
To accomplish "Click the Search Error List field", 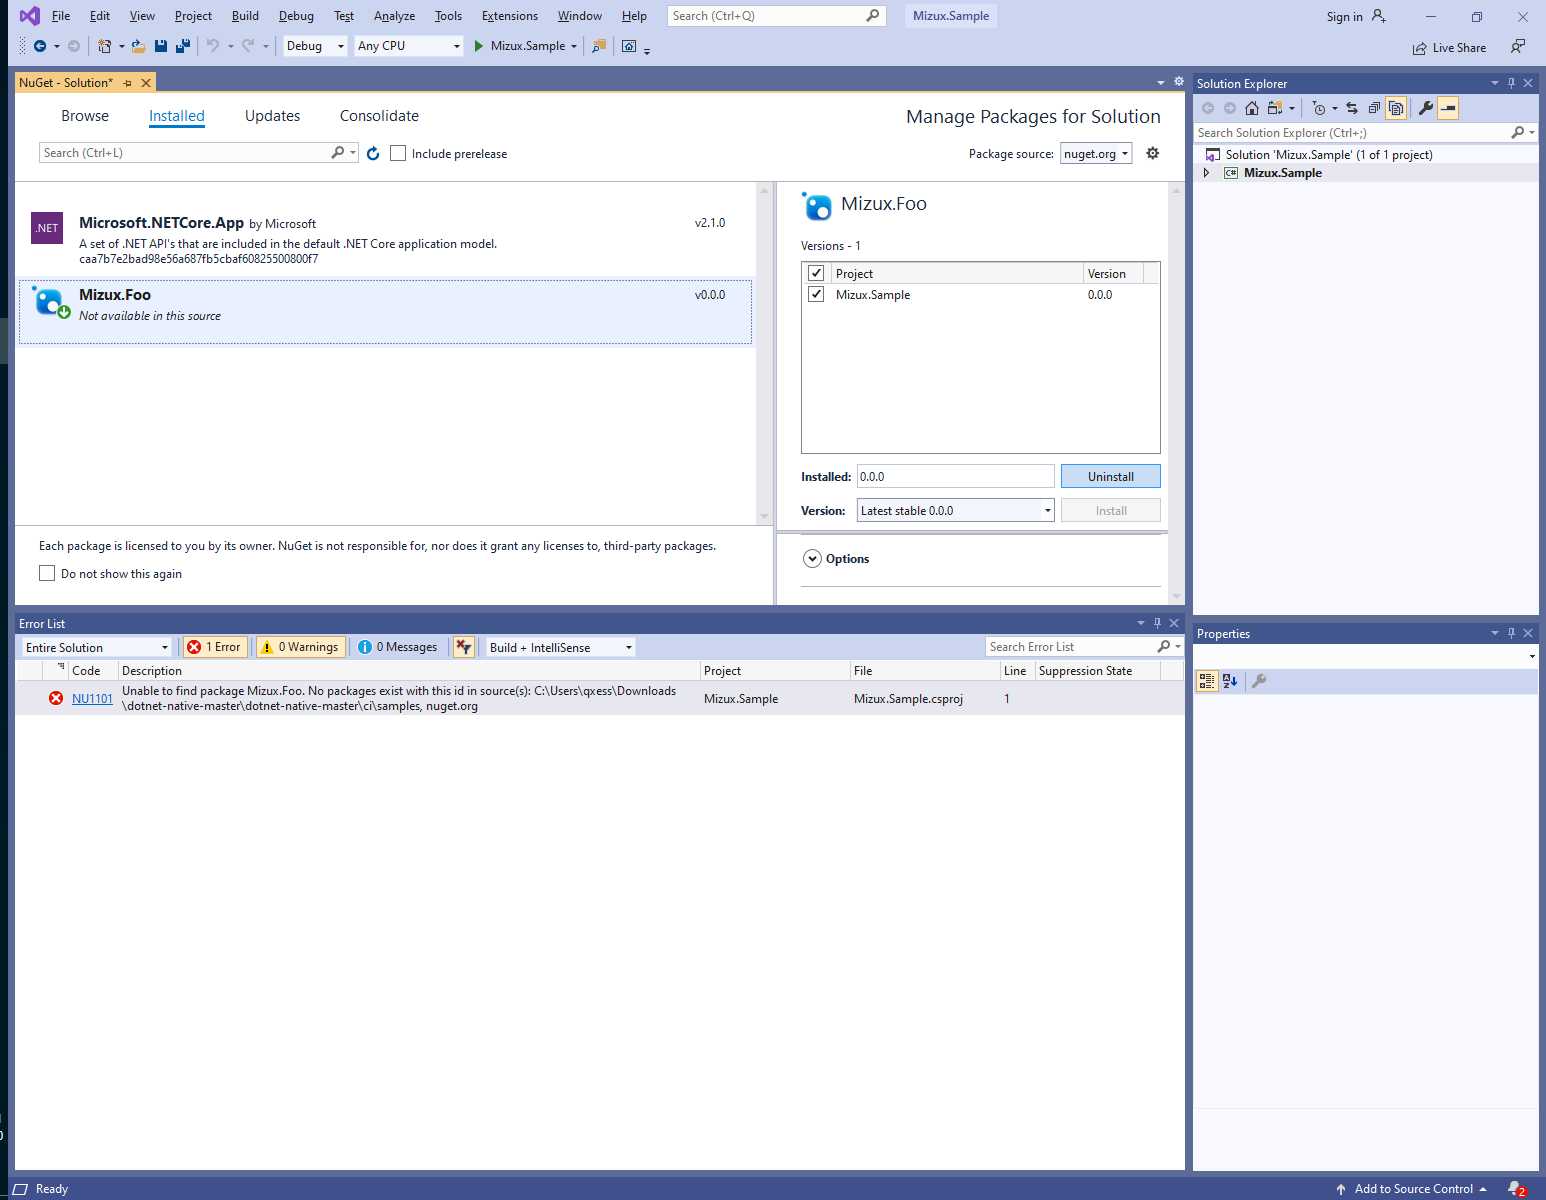I will tap(1072, 647).
